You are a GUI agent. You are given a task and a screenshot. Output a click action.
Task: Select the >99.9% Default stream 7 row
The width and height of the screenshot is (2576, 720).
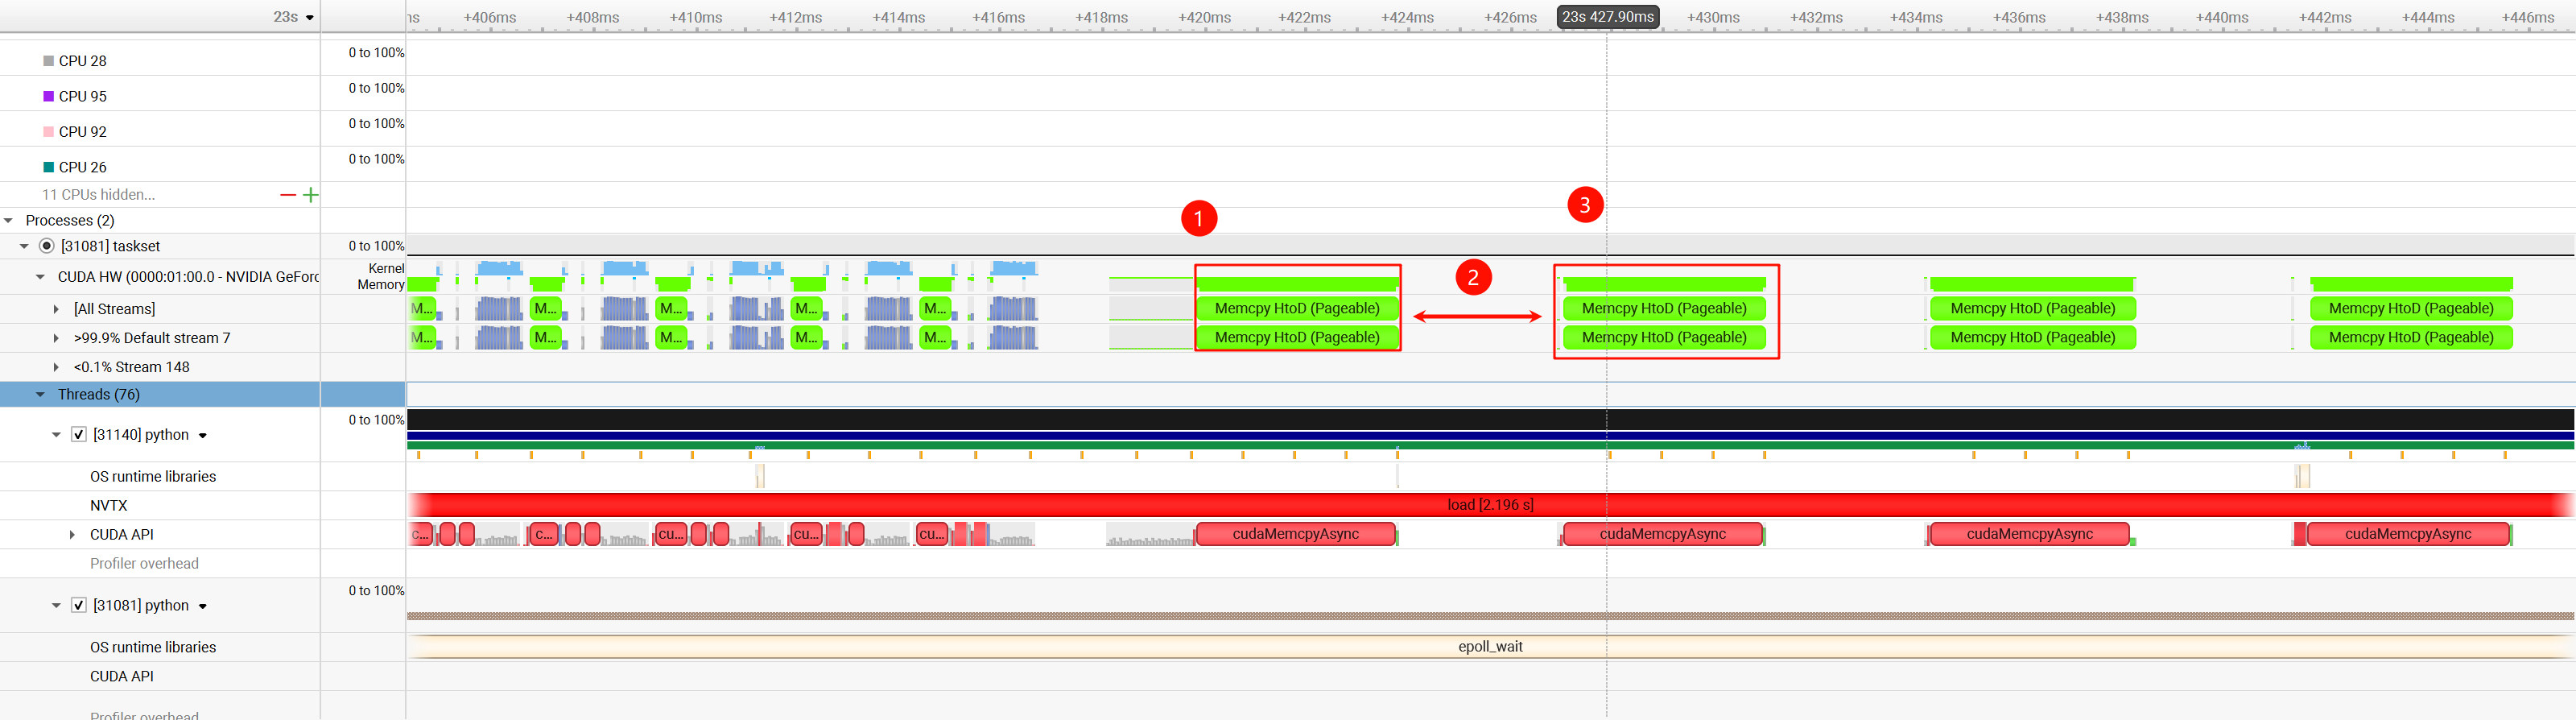151,338
